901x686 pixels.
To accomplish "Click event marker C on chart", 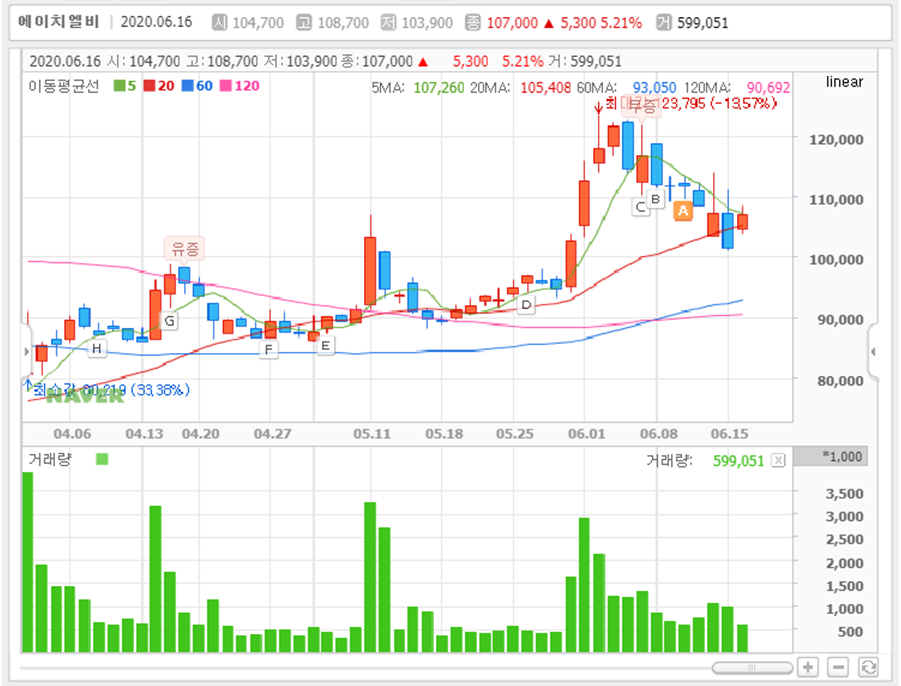I will tap(640, 207).
